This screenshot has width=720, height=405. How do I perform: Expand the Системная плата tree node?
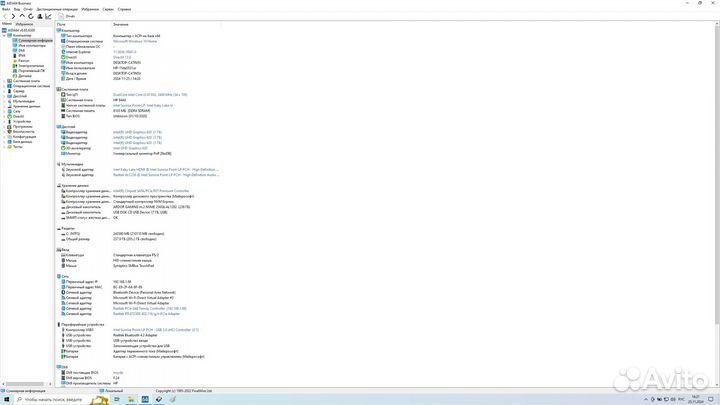(4, 81)
